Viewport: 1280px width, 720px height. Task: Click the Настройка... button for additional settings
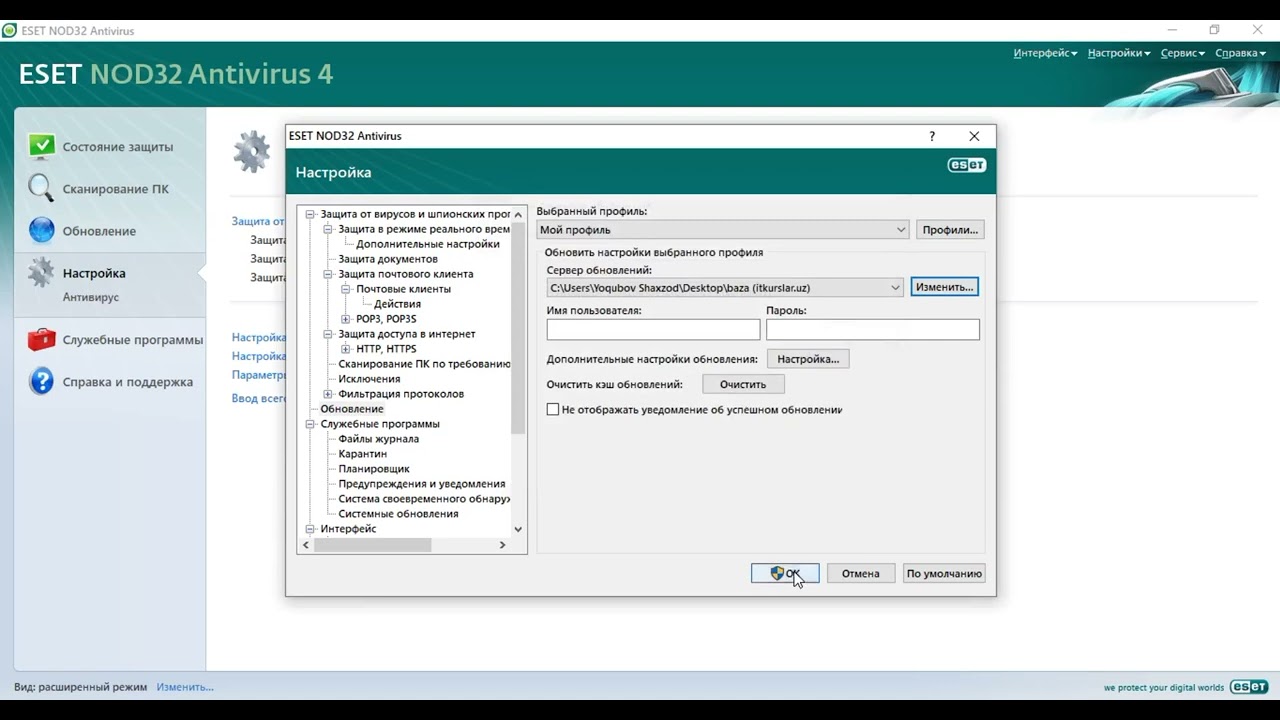(x=808, y=359)
